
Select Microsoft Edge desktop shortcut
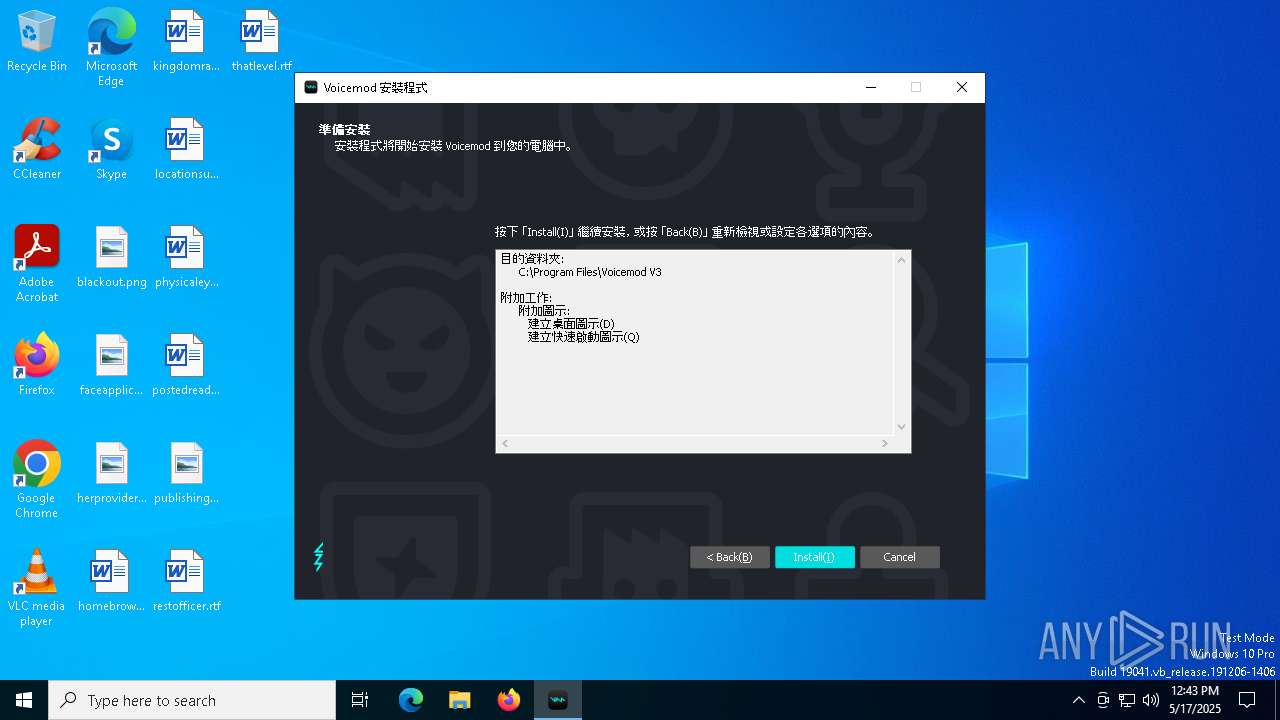coord(111,48)
